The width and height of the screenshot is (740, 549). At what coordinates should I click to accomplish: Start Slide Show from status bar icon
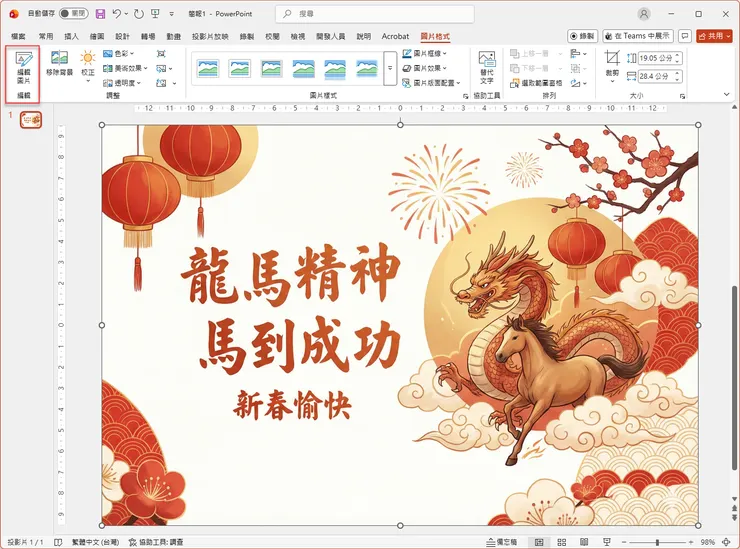(606, 542)
